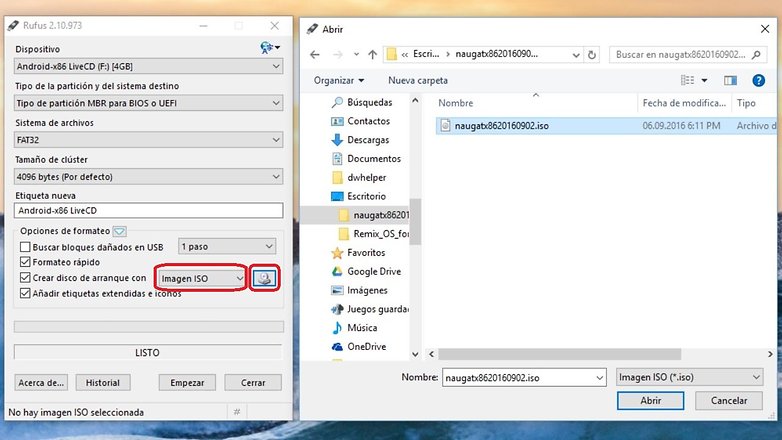Click Acerca de... button
782x440 pixels.
[41, 383]
